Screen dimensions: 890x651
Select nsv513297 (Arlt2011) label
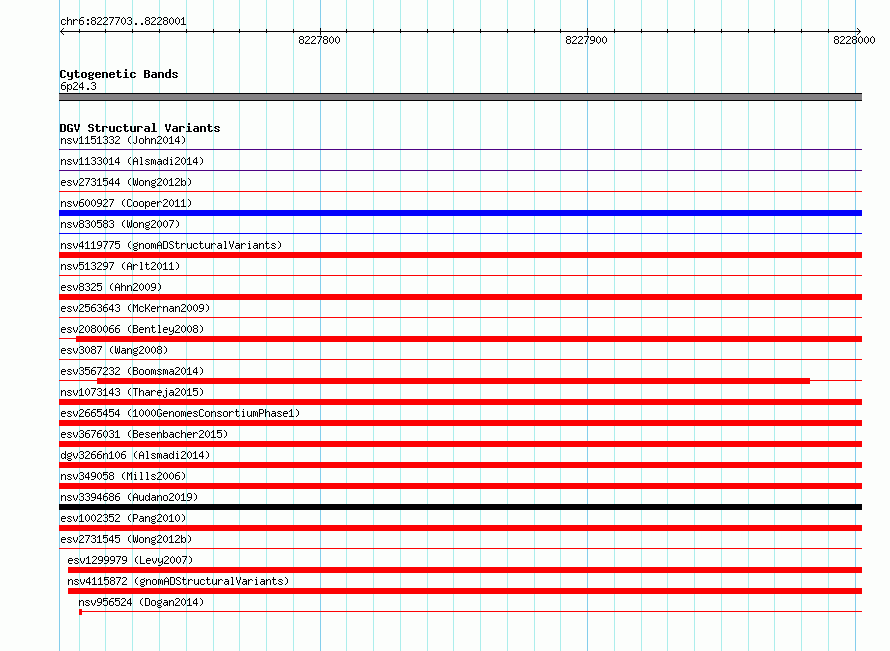pos(120,266)
